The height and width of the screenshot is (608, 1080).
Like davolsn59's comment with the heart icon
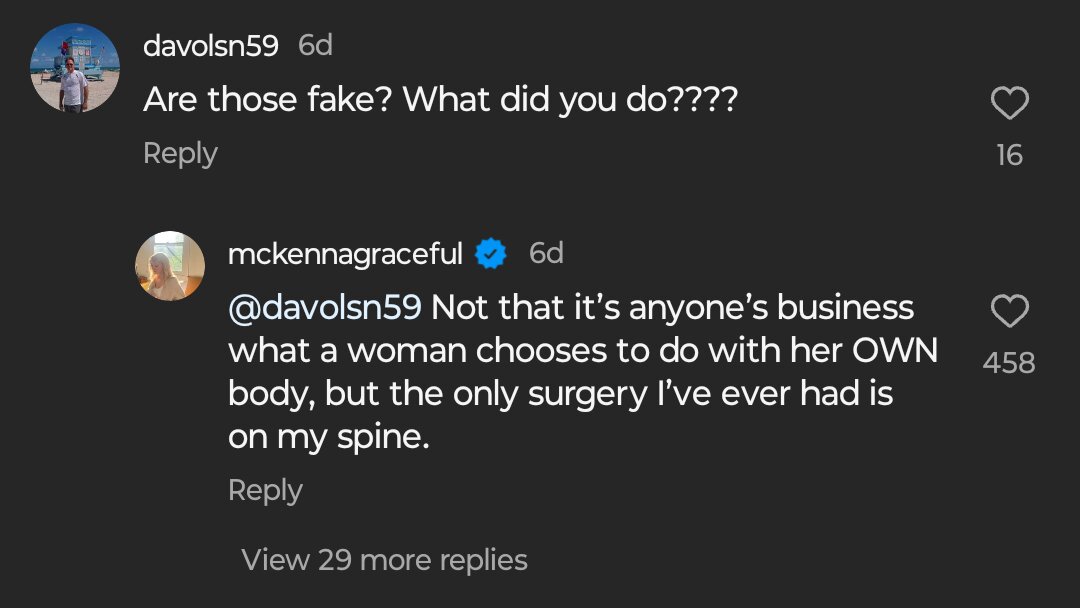coord(1010,103)
